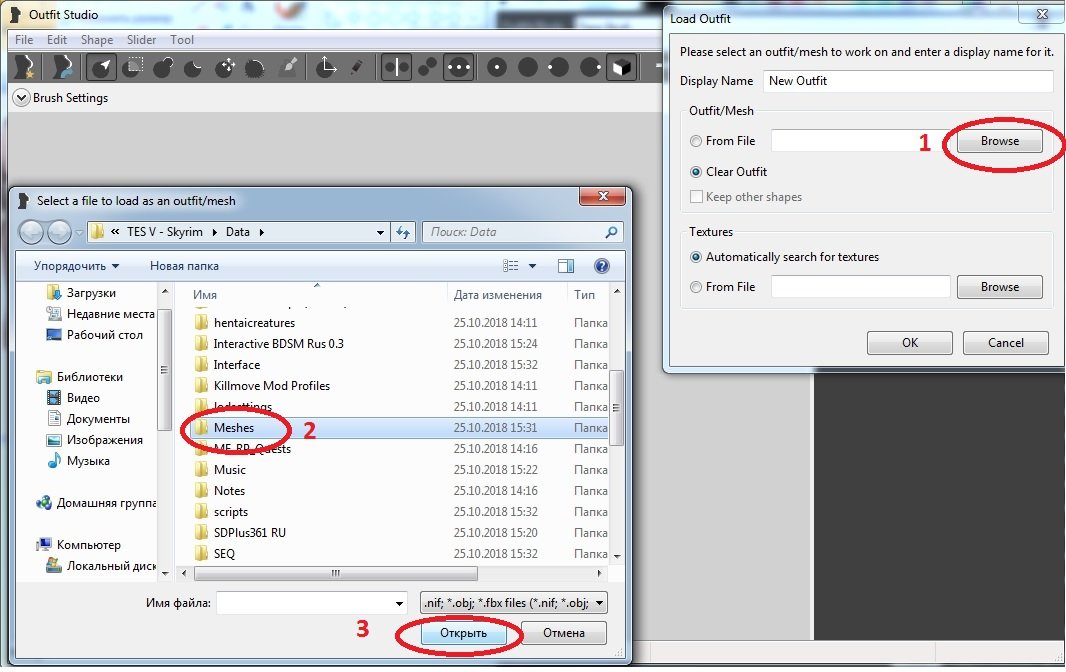Choose Automatically search for textures option

point(696,257)
